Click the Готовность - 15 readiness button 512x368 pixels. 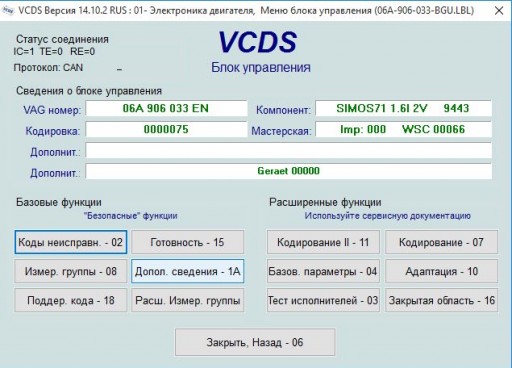click(188, 242)
